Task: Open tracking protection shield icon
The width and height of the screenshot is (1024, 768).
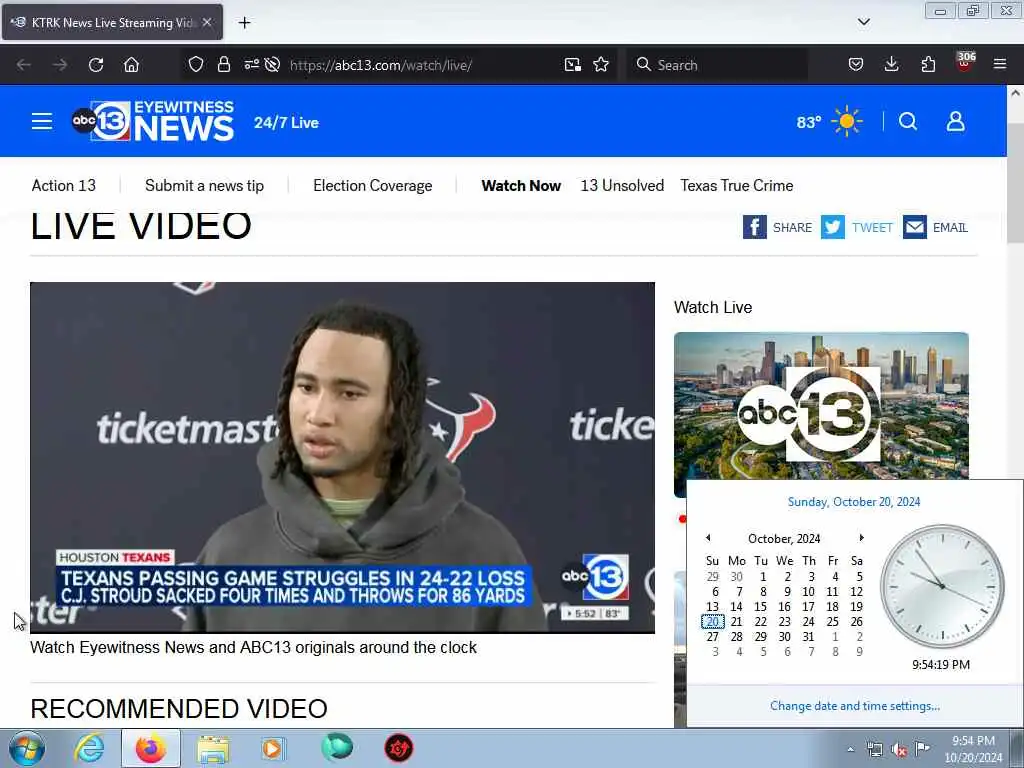Action: coord(195,64)
